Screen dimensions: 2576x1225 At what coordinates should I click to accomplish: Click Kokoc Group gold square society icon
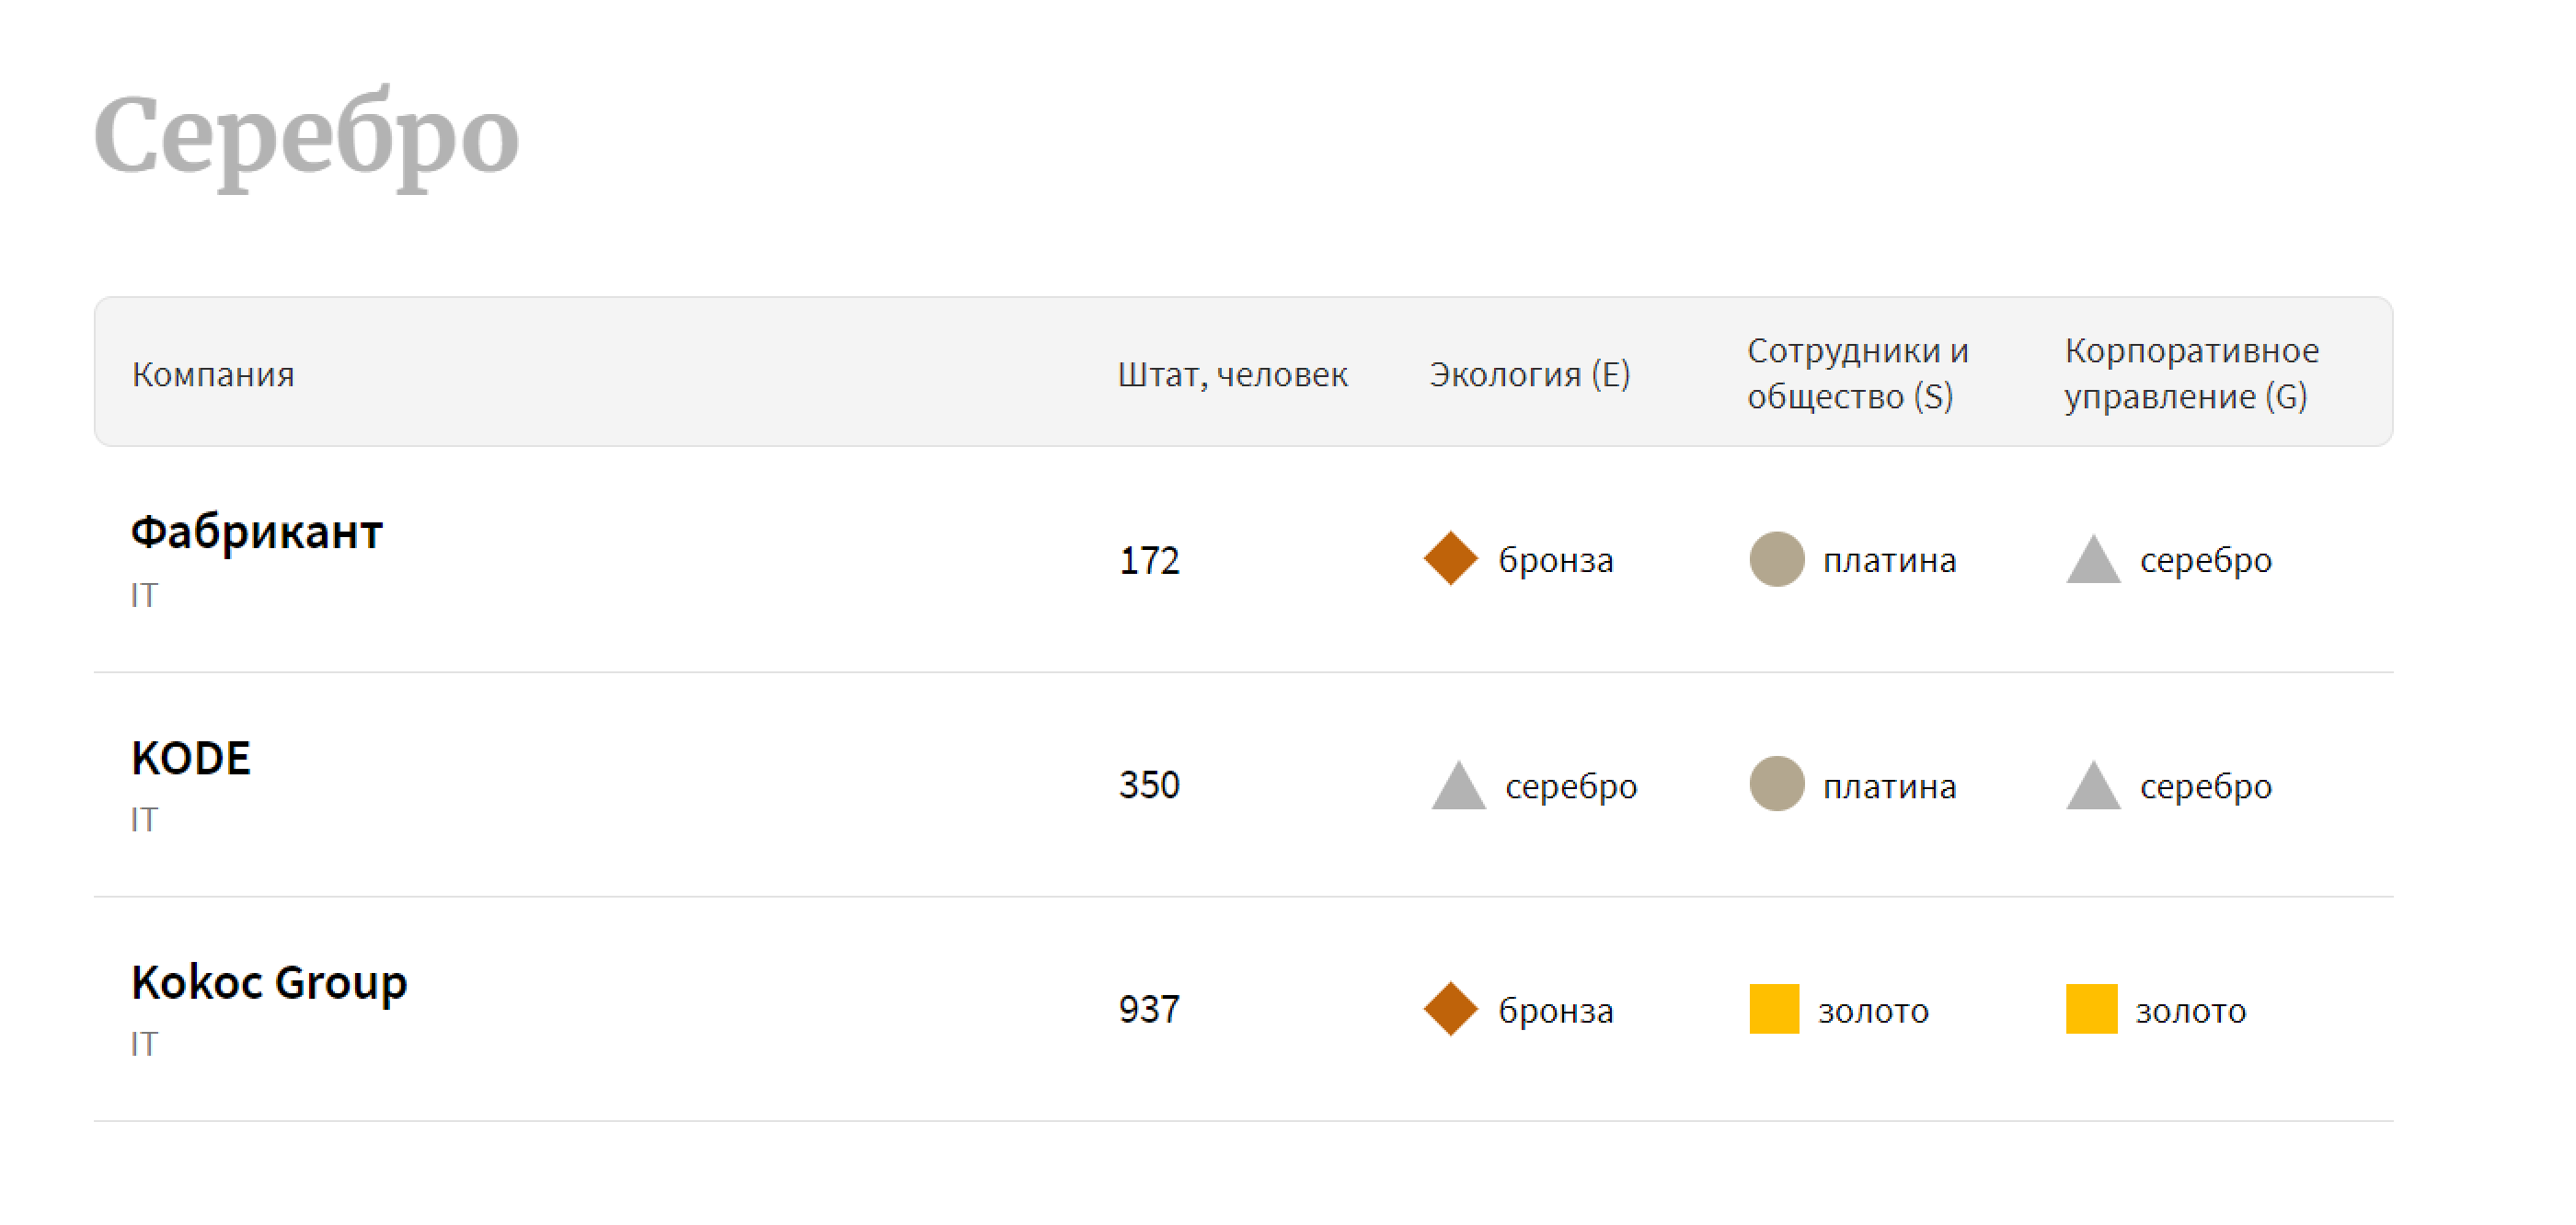1774,1009
